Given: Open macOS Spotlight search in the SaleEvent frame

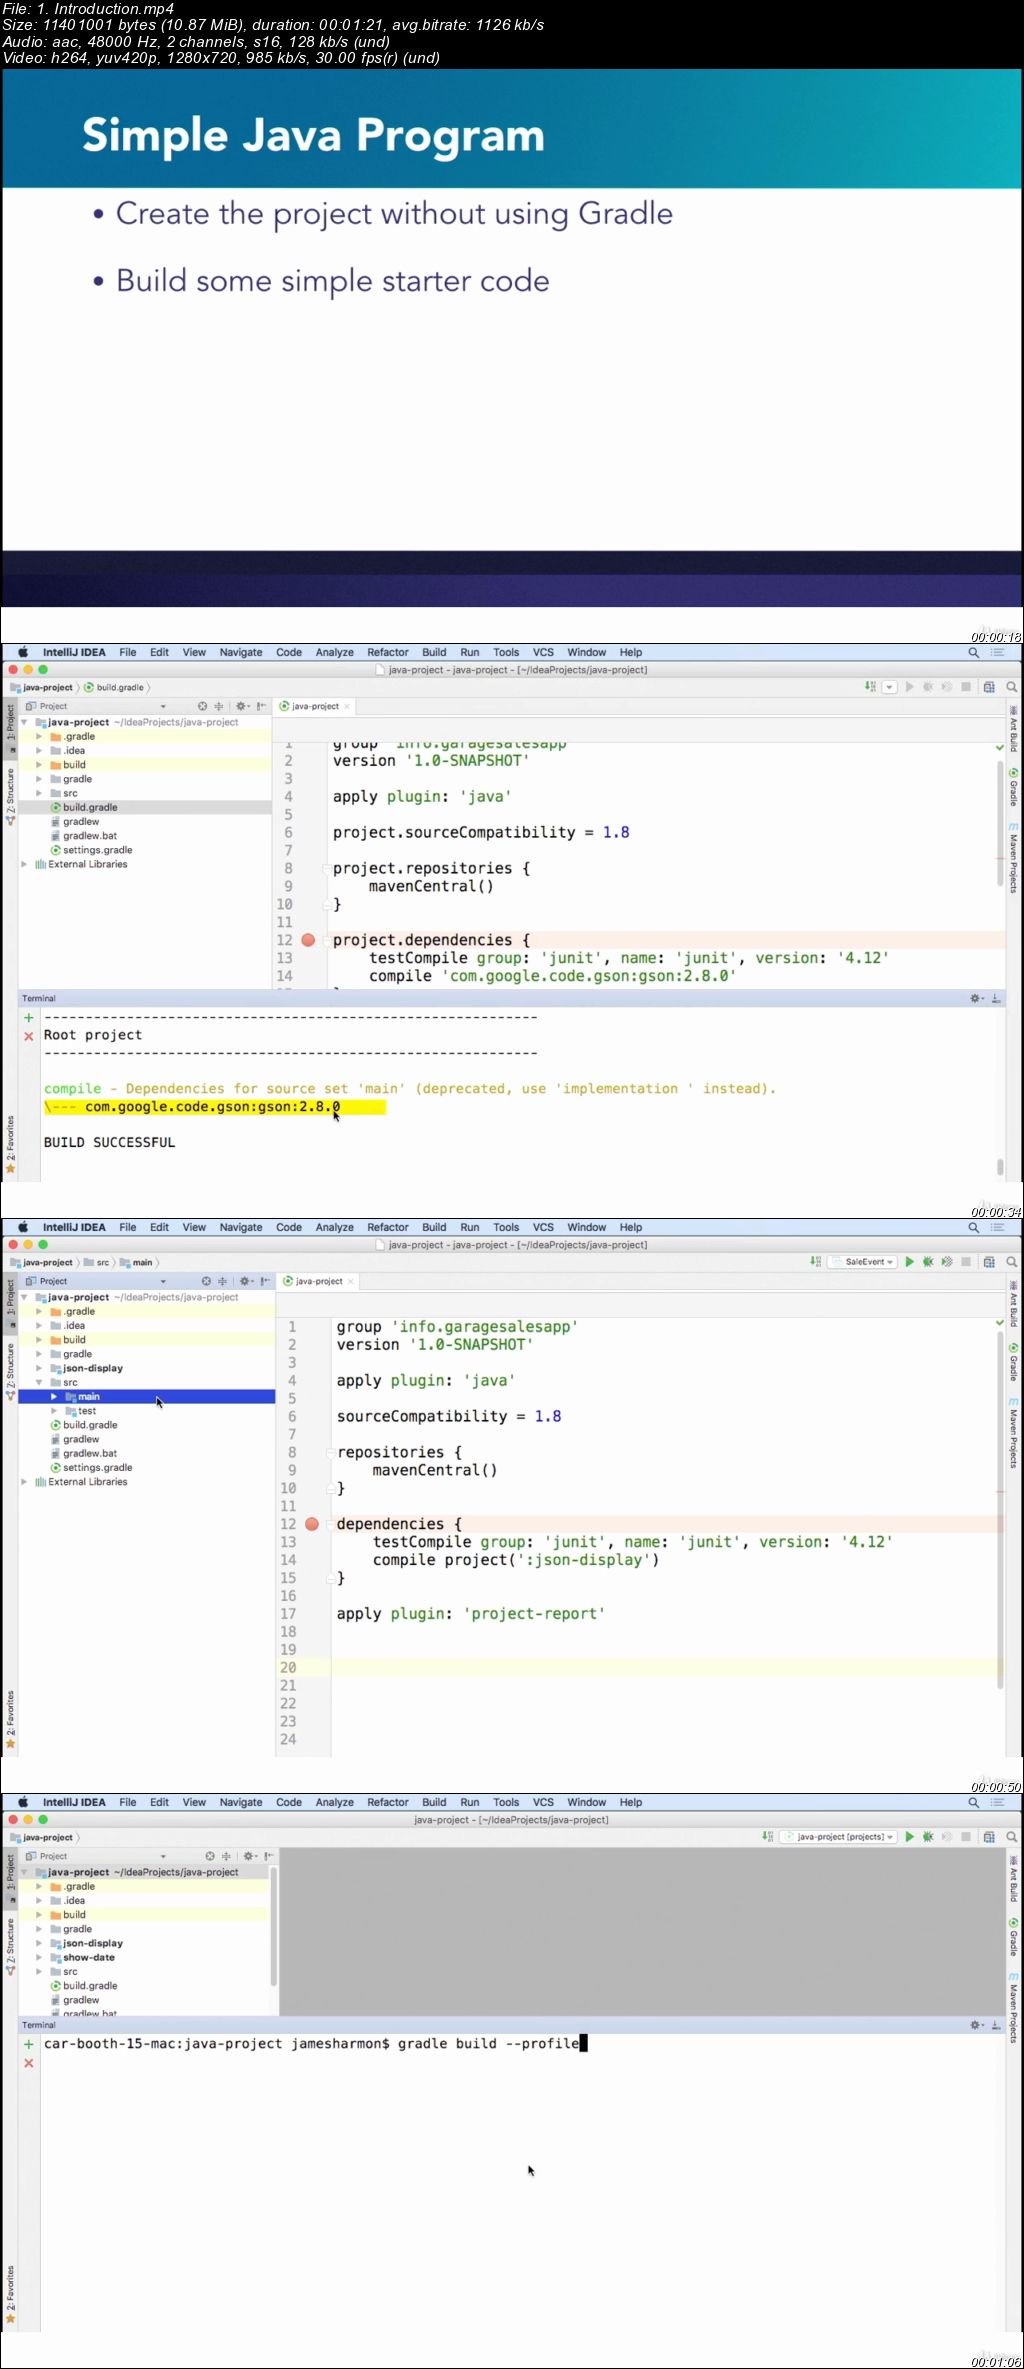Looking at the screenshot, I should 973,1227.
